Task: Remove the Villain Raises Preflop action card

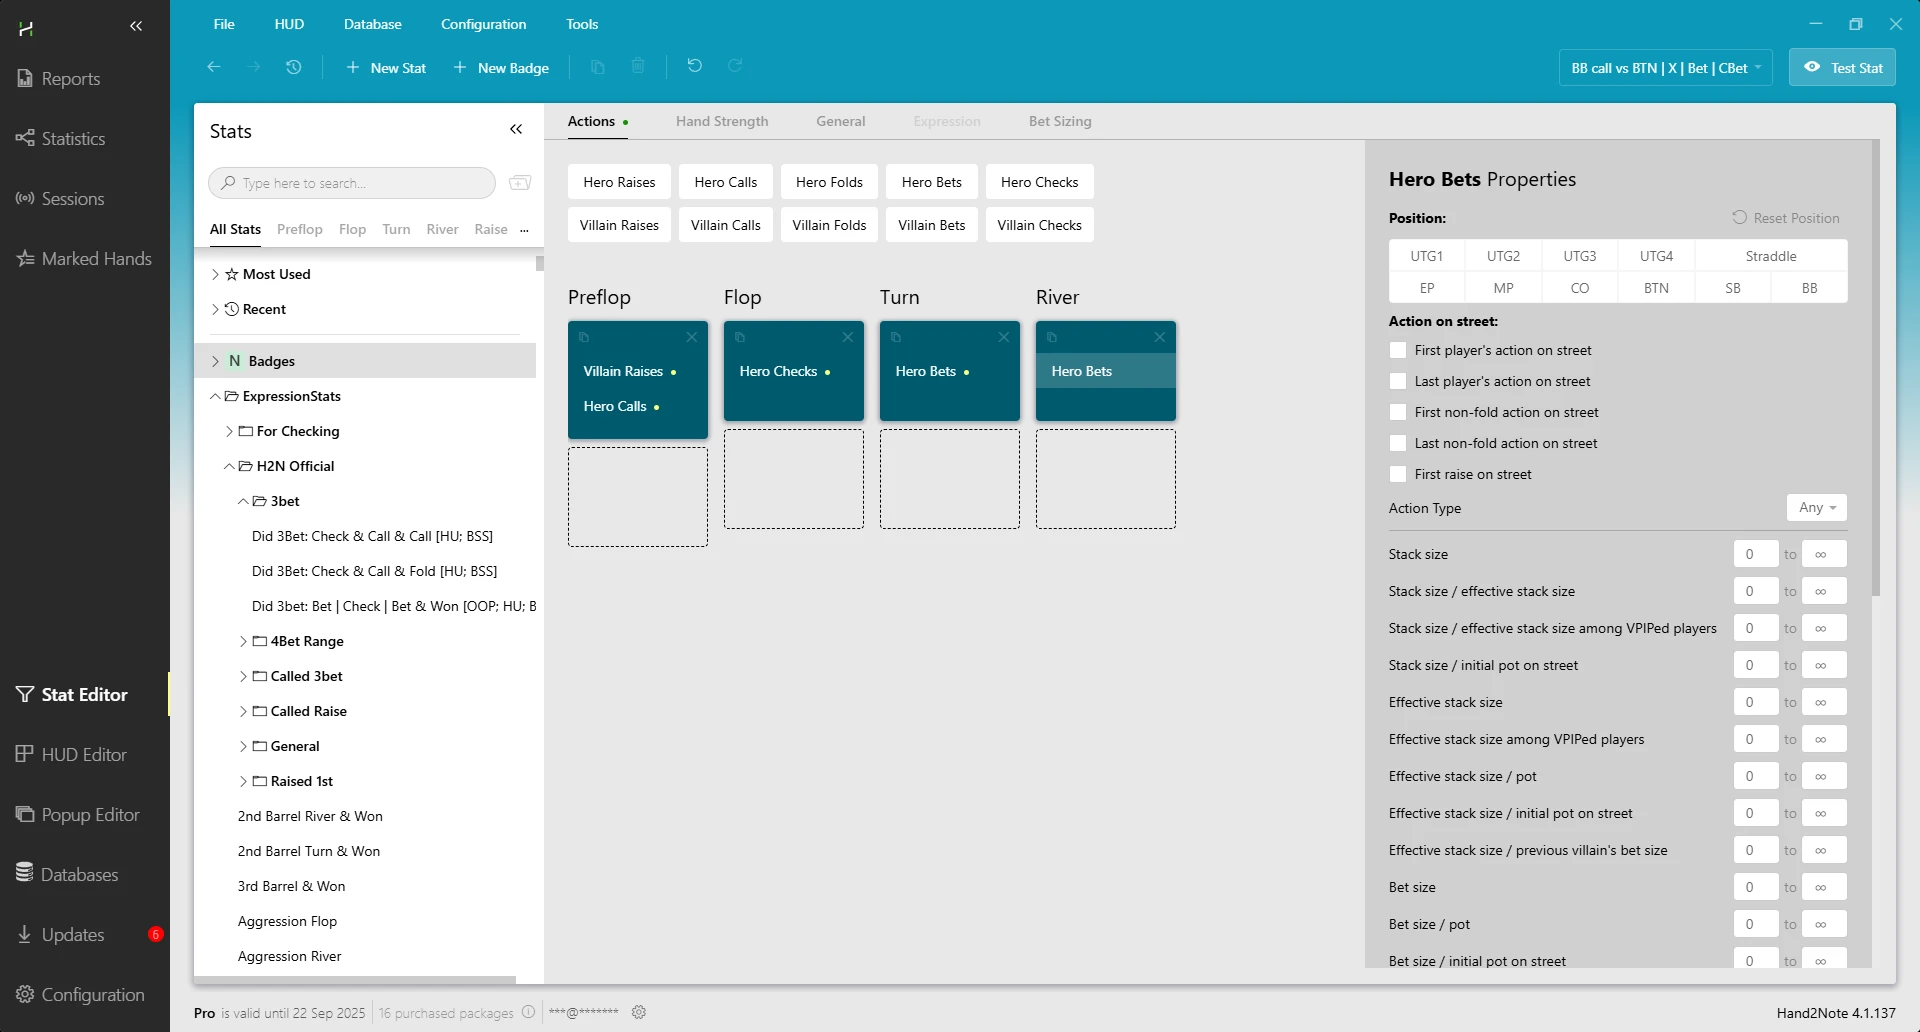Action: pyautogui.click(x=691, y=338)
